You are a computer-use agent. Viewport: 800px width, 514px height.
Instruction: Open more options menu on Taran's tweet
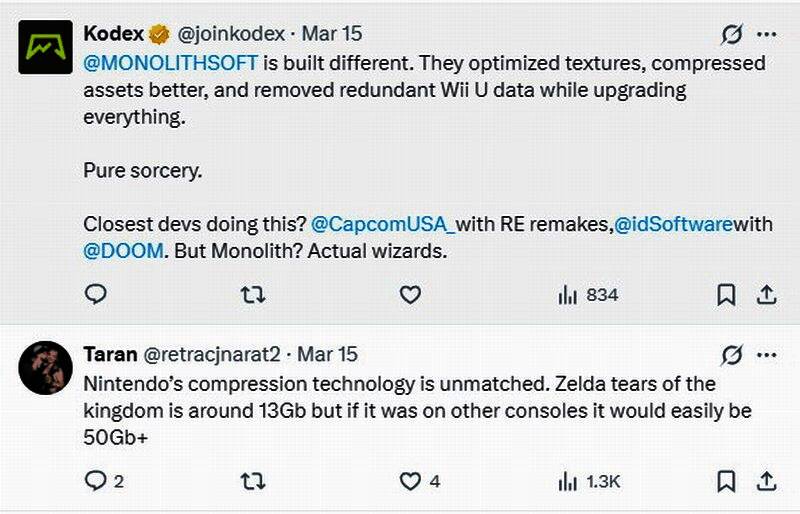coord(767,355)
